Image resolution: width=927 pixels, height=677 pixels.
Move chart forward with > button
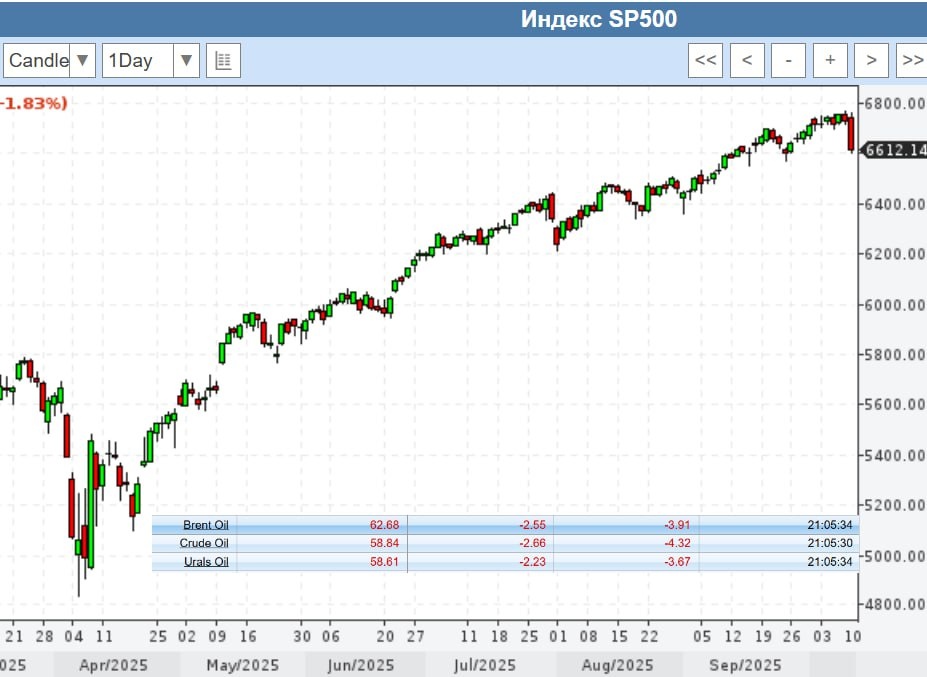[871, 60]
